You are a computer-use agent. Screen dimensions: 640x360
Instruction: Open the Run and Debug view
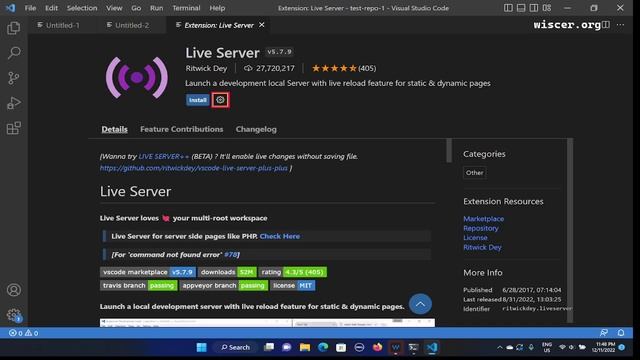(x=13, y=103)
